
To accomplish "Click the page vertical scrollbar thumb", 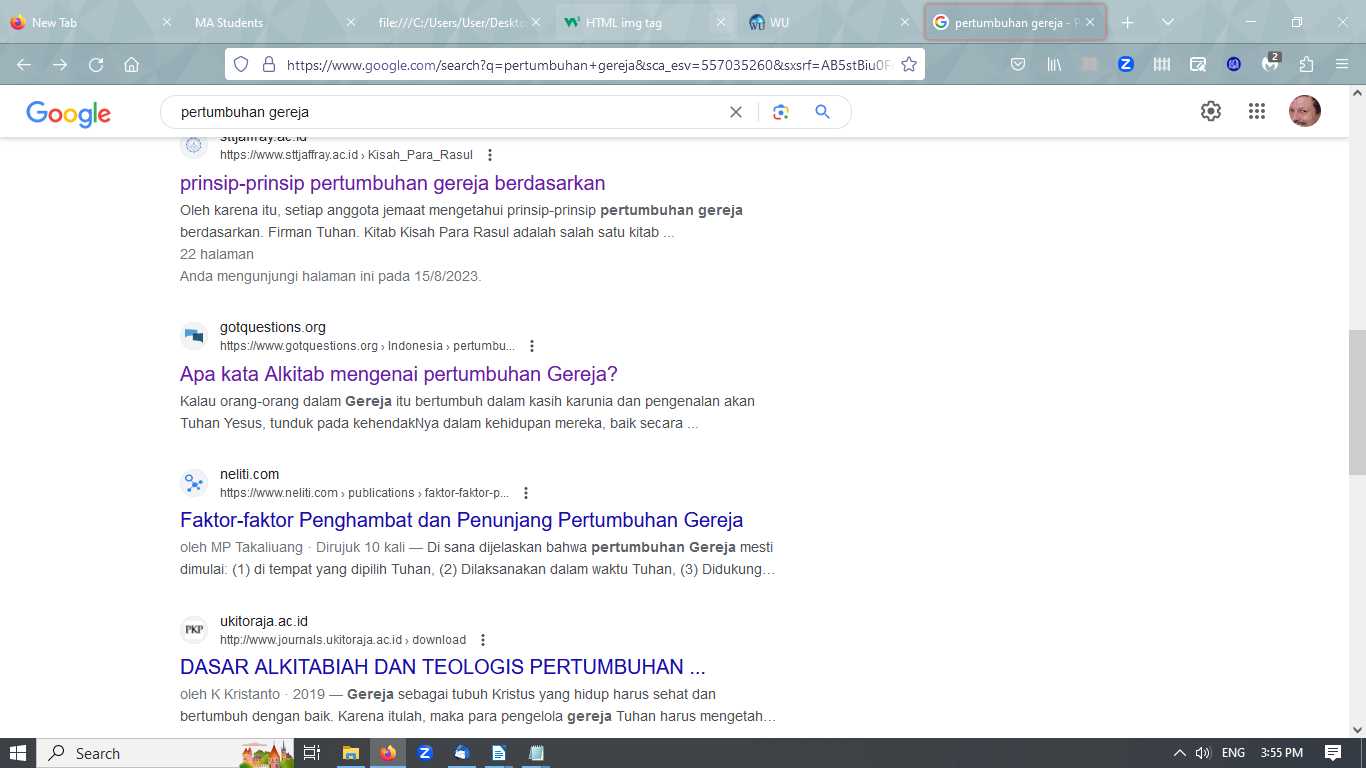I will [1357, 402].
